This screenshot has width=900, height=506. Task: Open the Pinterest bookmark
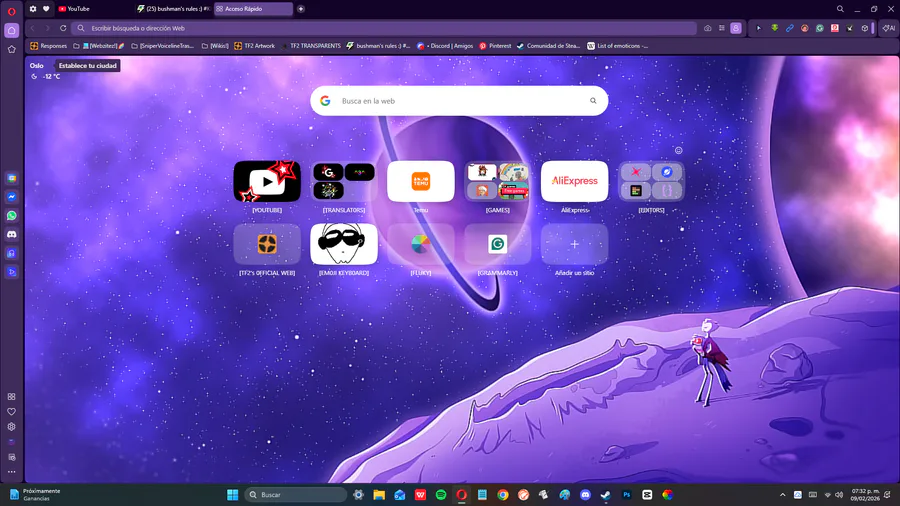point(495,46)
